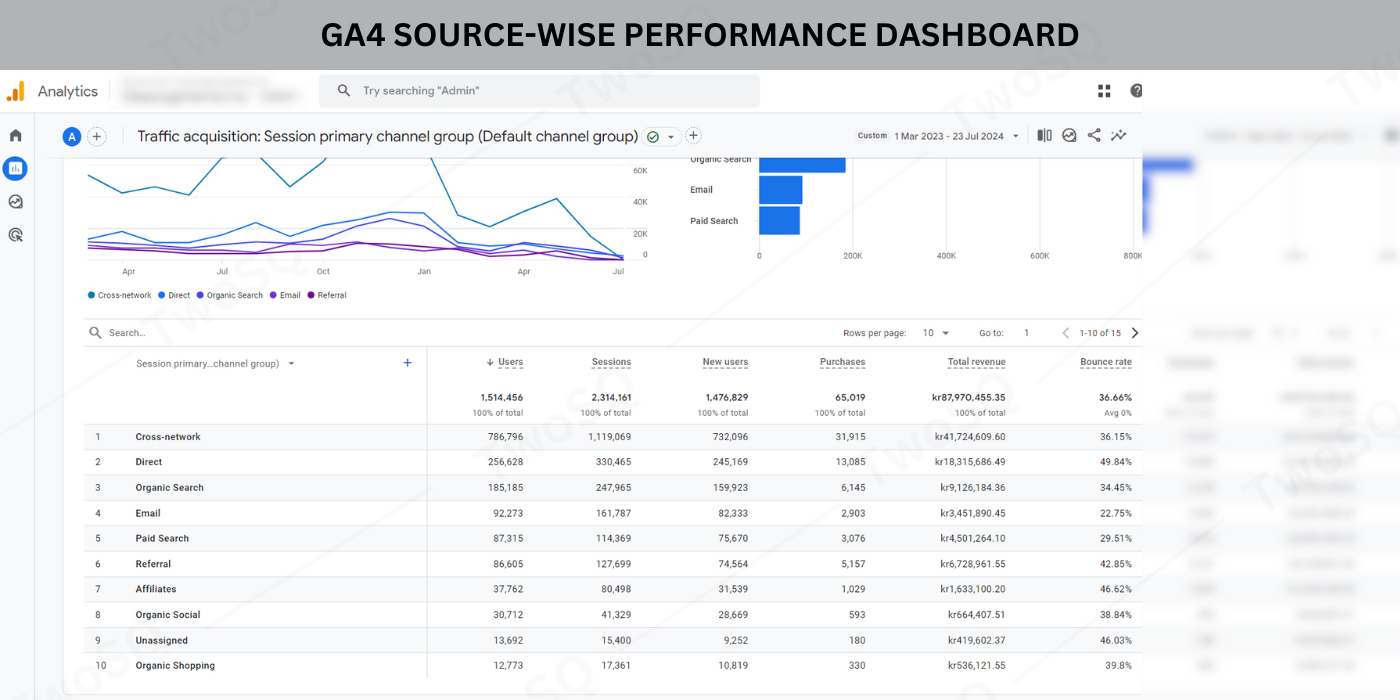This screenshot has height=700, width=1400.
Task: Open the Explore icon in sidebar
Action: (15, 202)
